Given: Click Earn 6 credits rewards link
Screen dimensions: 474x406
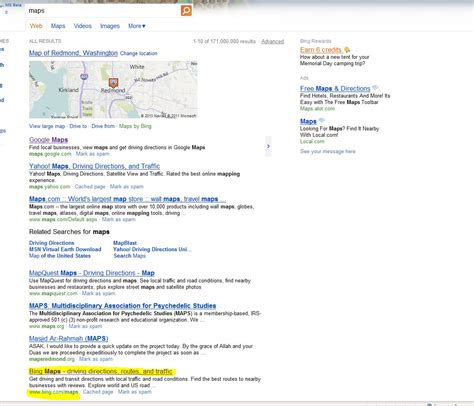Looking at the screenshot, I should [321, 50].
